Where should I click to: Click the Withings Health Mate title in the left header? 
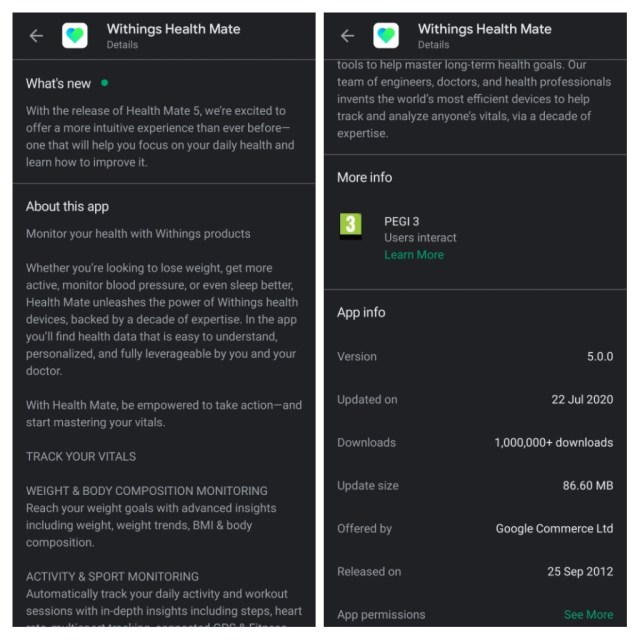(173, 29)
